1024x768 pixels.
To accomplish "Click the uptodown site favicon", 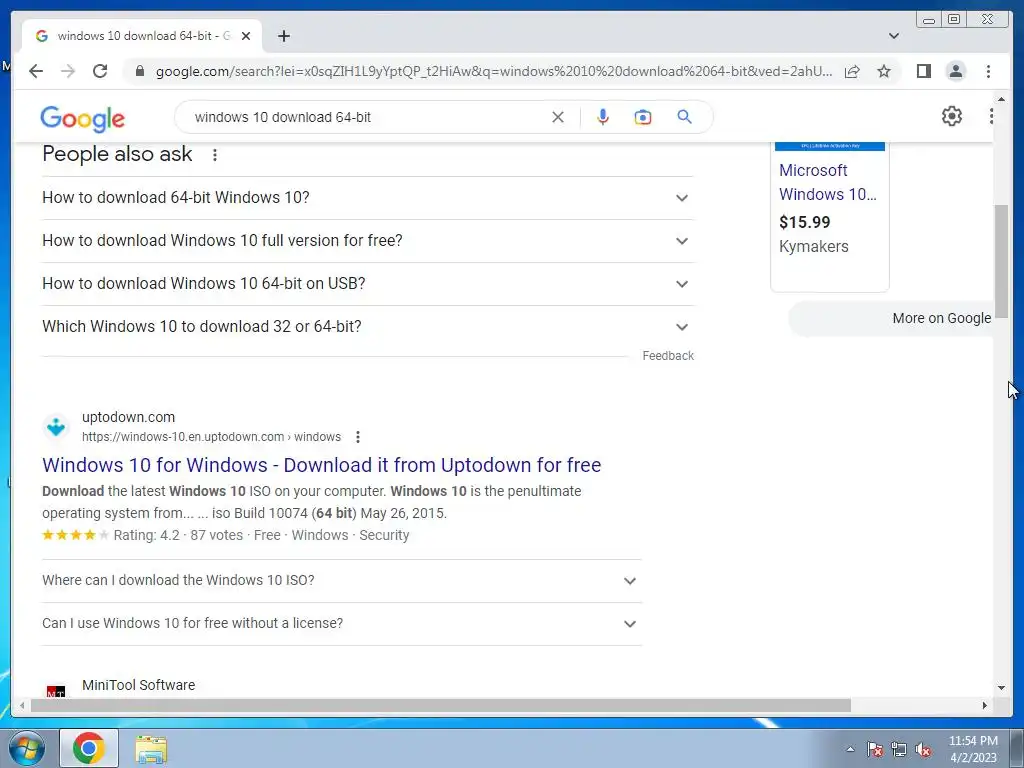I will [x=56, y=427].
